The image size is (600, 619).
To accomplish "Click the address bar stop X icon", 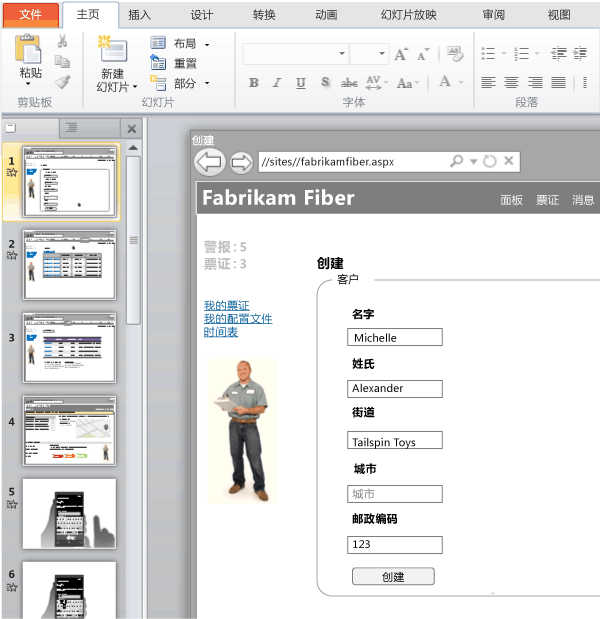I will (509, 160).
